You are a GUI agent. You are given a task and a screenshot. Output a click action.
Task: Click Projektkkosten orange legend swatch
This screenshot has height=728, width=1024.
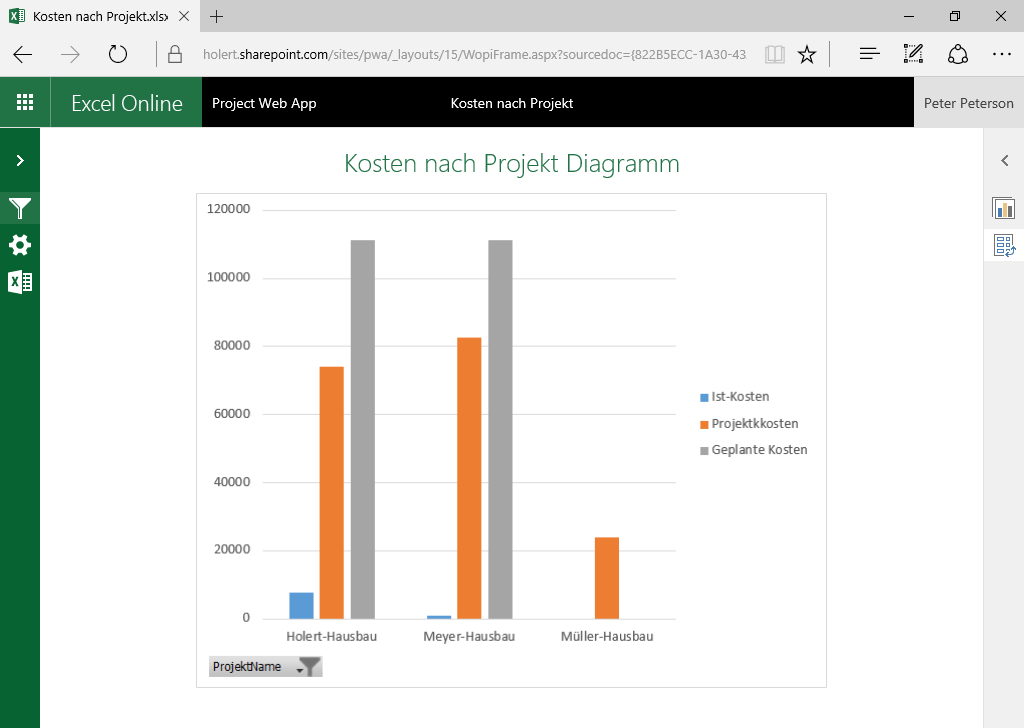coord(704,424)
